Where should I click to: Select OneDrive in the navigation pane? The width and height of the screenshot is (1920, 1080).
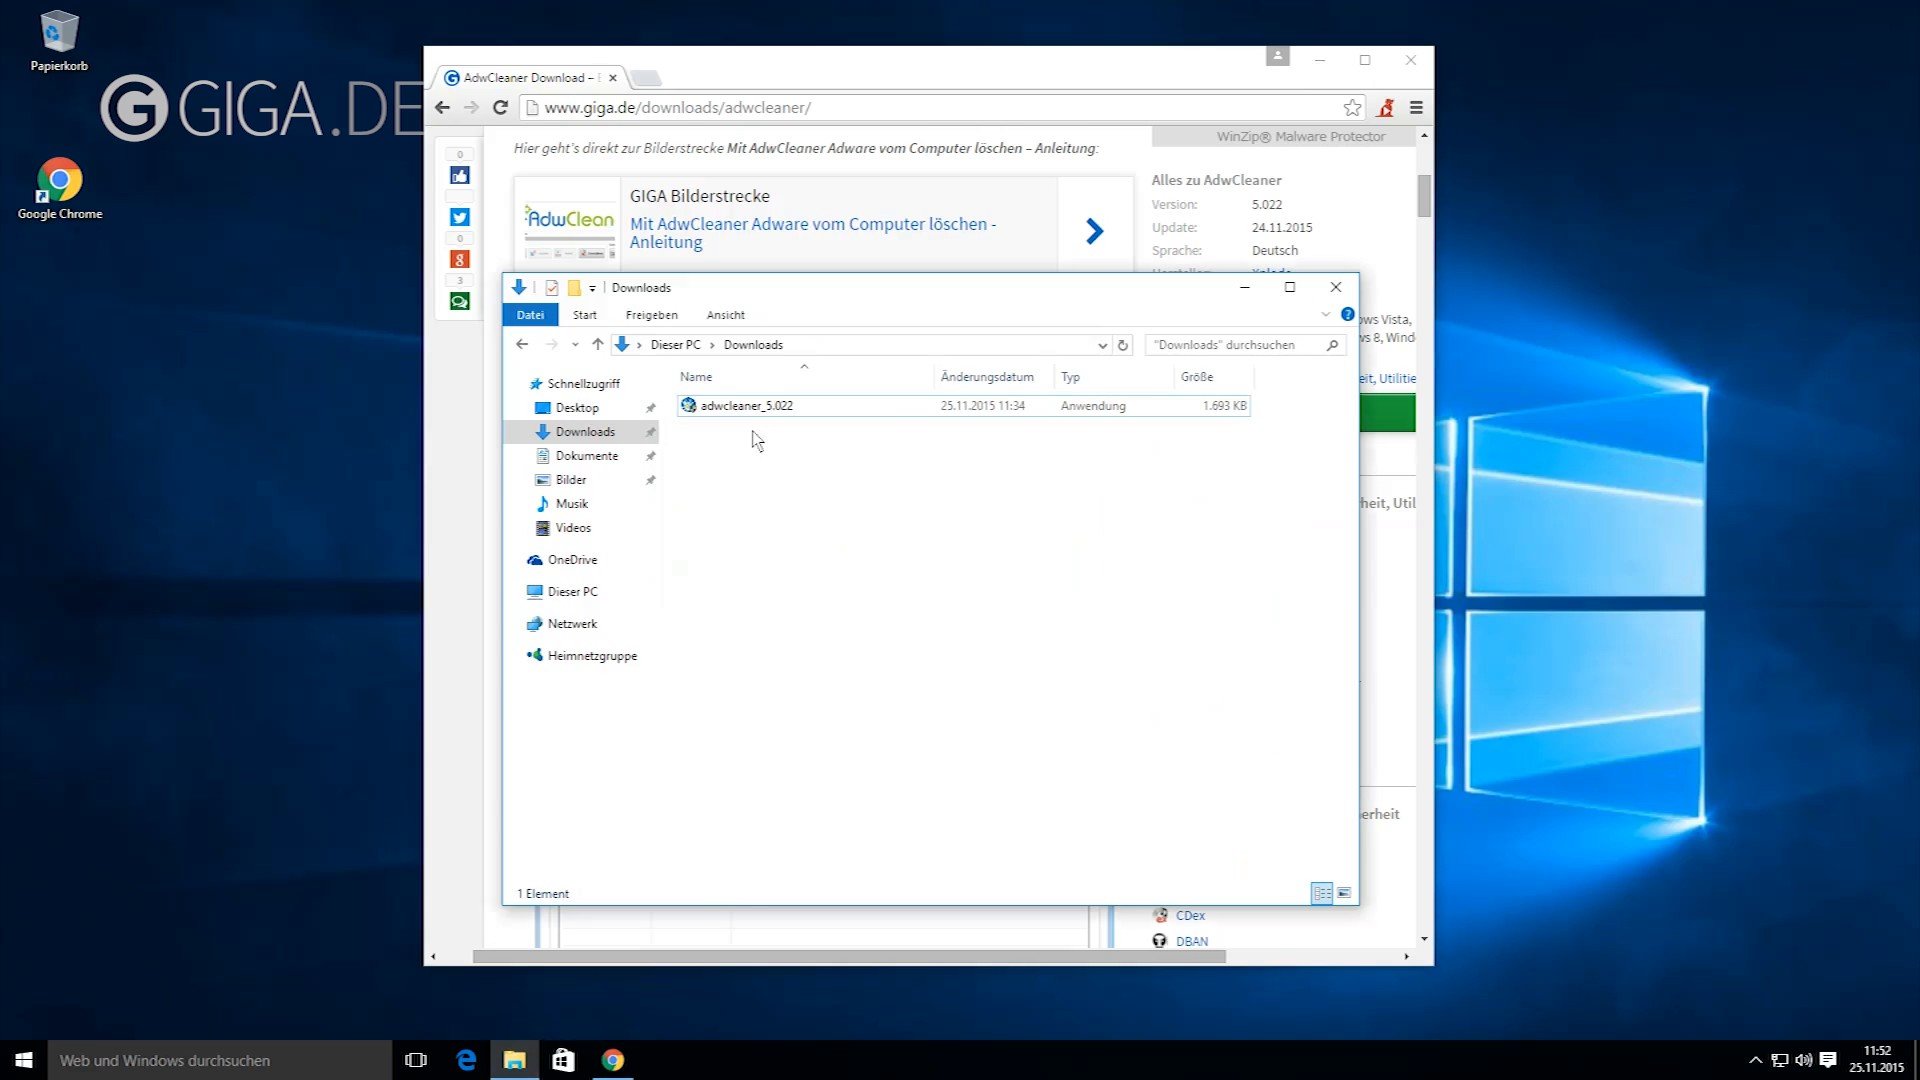click(x=572, y=560)
